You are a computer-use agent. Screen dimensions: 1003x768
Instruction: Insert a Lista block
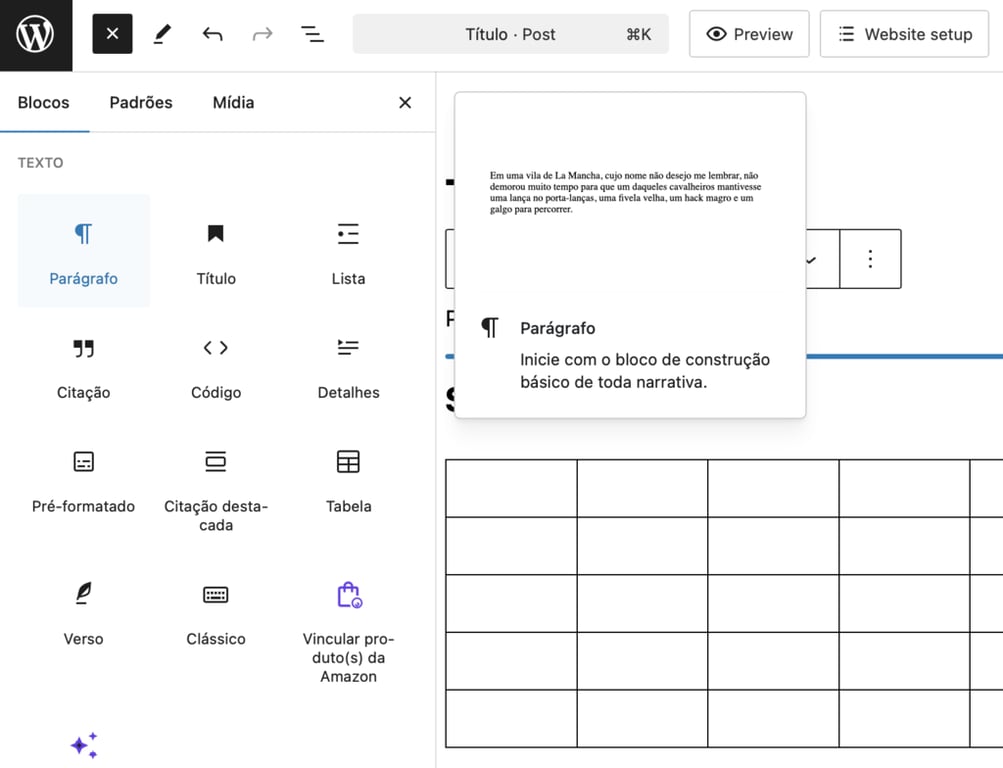(349, 251)
